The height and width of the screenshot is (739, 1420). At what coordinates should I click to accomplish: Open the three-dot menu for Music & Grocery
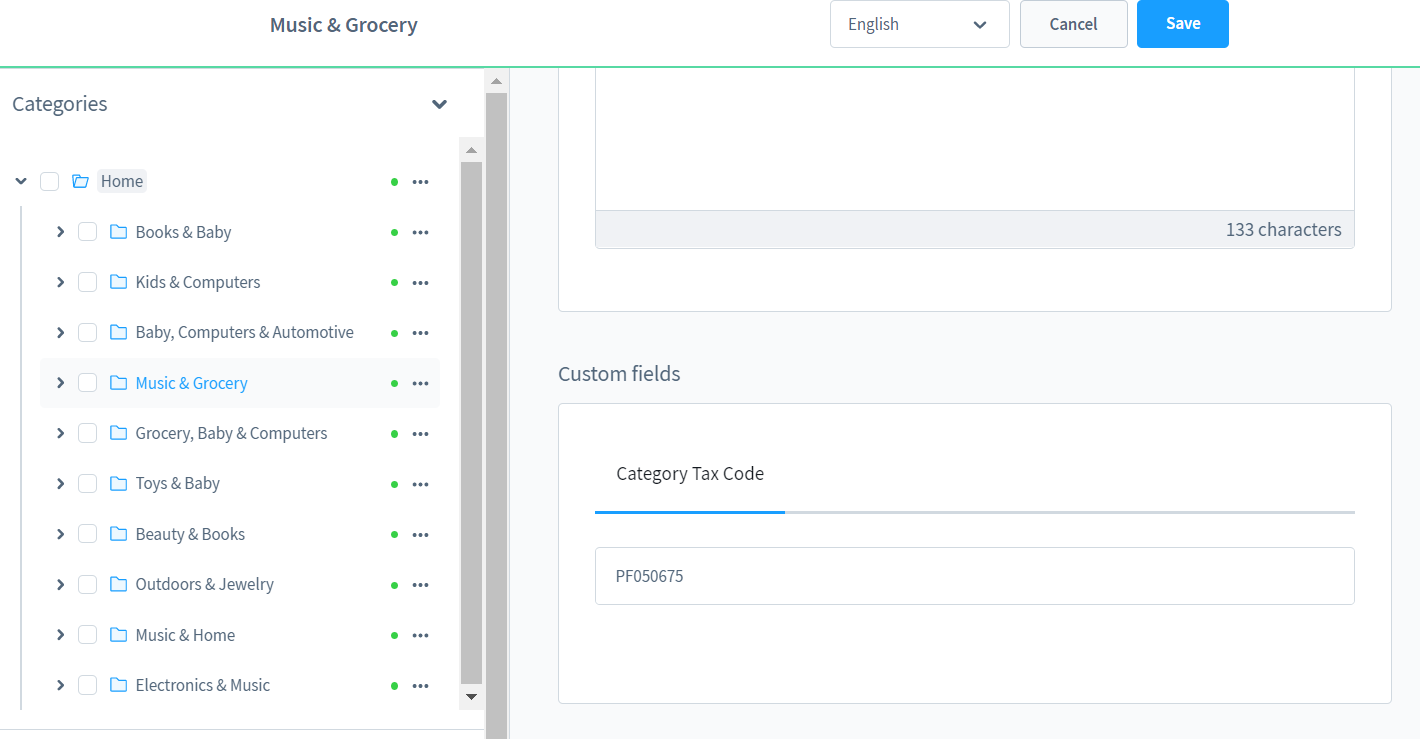coord(420,384)
